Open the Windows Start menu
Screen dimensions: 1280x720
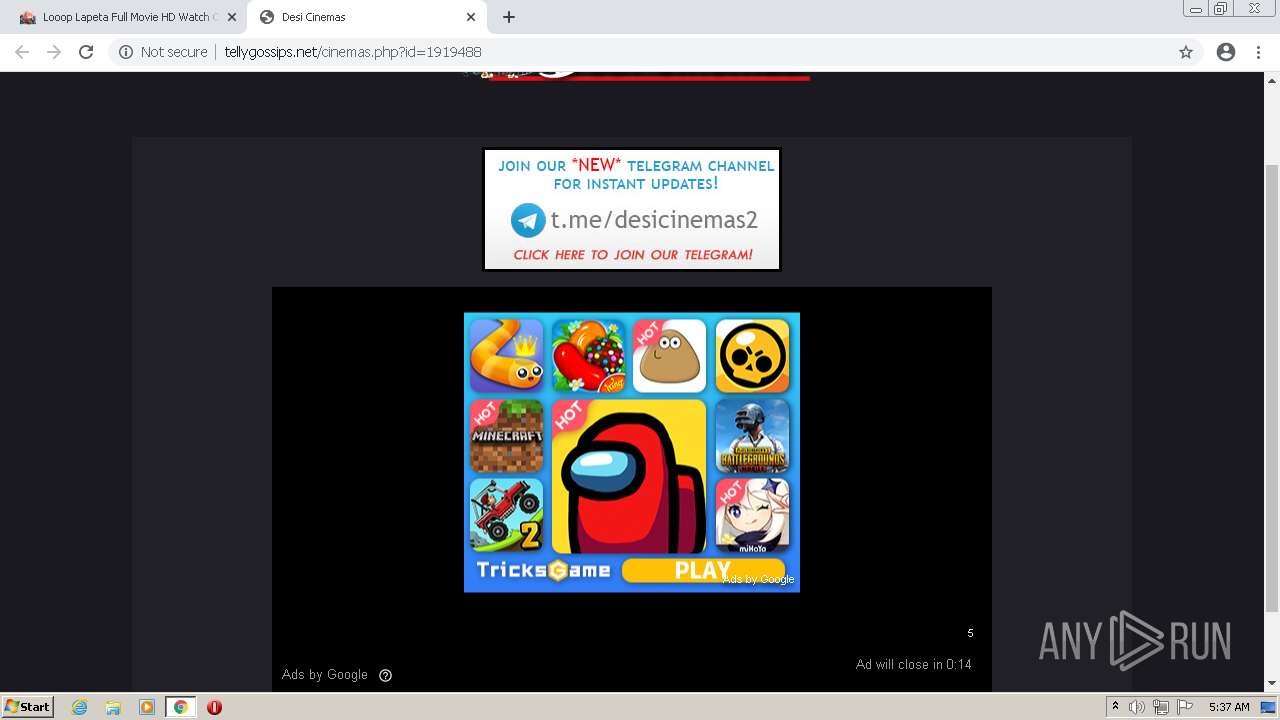[x=28, y=707]
